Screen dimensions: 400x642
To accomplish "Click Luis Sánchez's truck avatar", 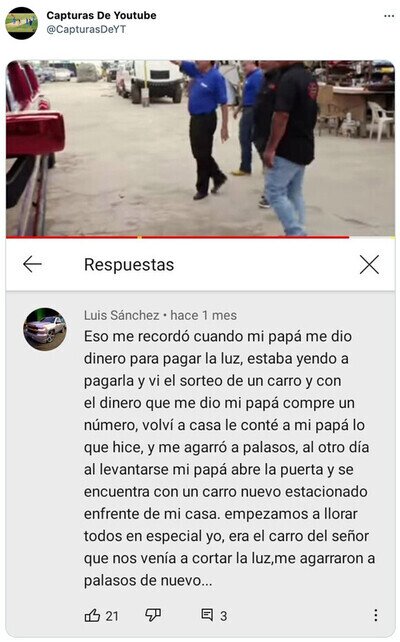I will point(45,329).
